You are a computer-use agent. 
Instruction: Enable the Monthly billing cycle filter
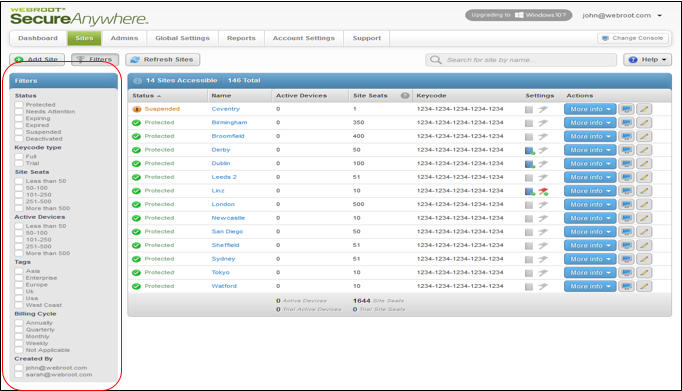(x=19, y=336)
